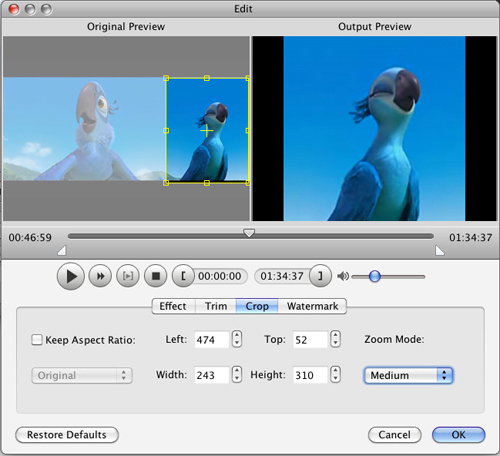This screenshot has width=500, height=456.
Task: Click the Left value input field
Action: tap(212, 339)
